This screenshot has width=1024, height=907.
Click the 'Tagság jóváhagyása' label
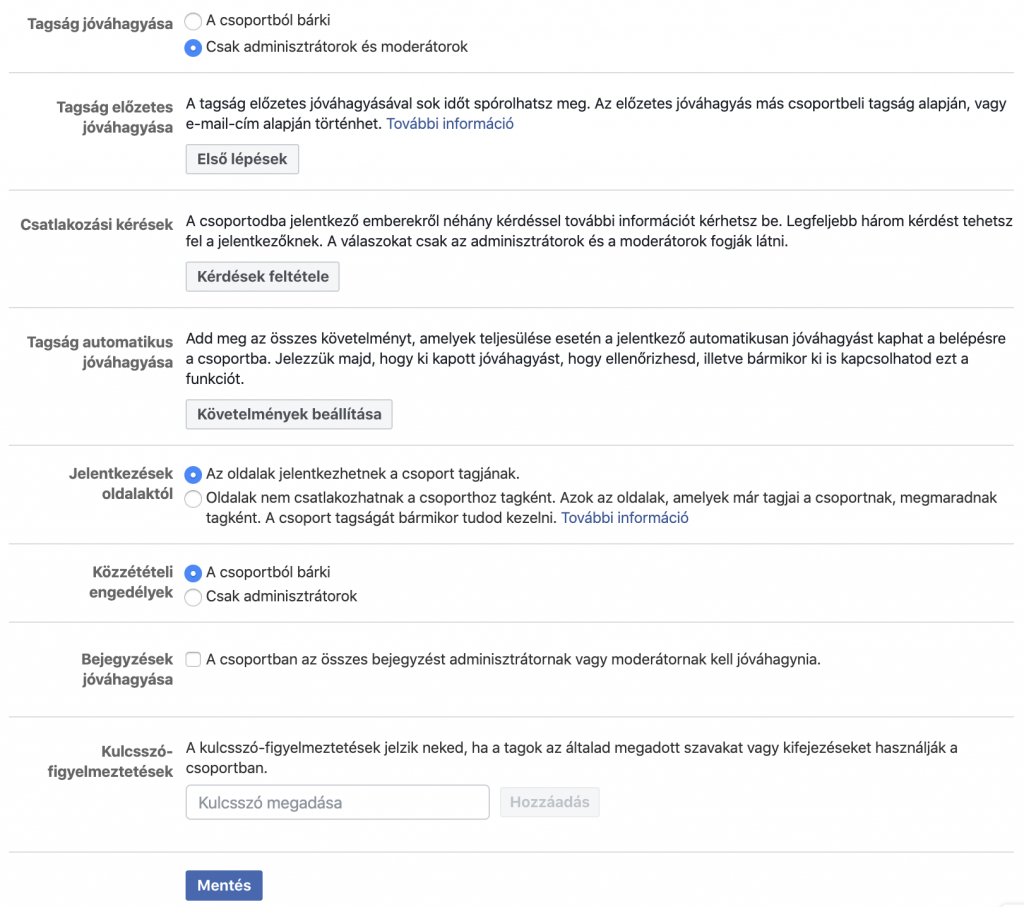coord(100,24)
